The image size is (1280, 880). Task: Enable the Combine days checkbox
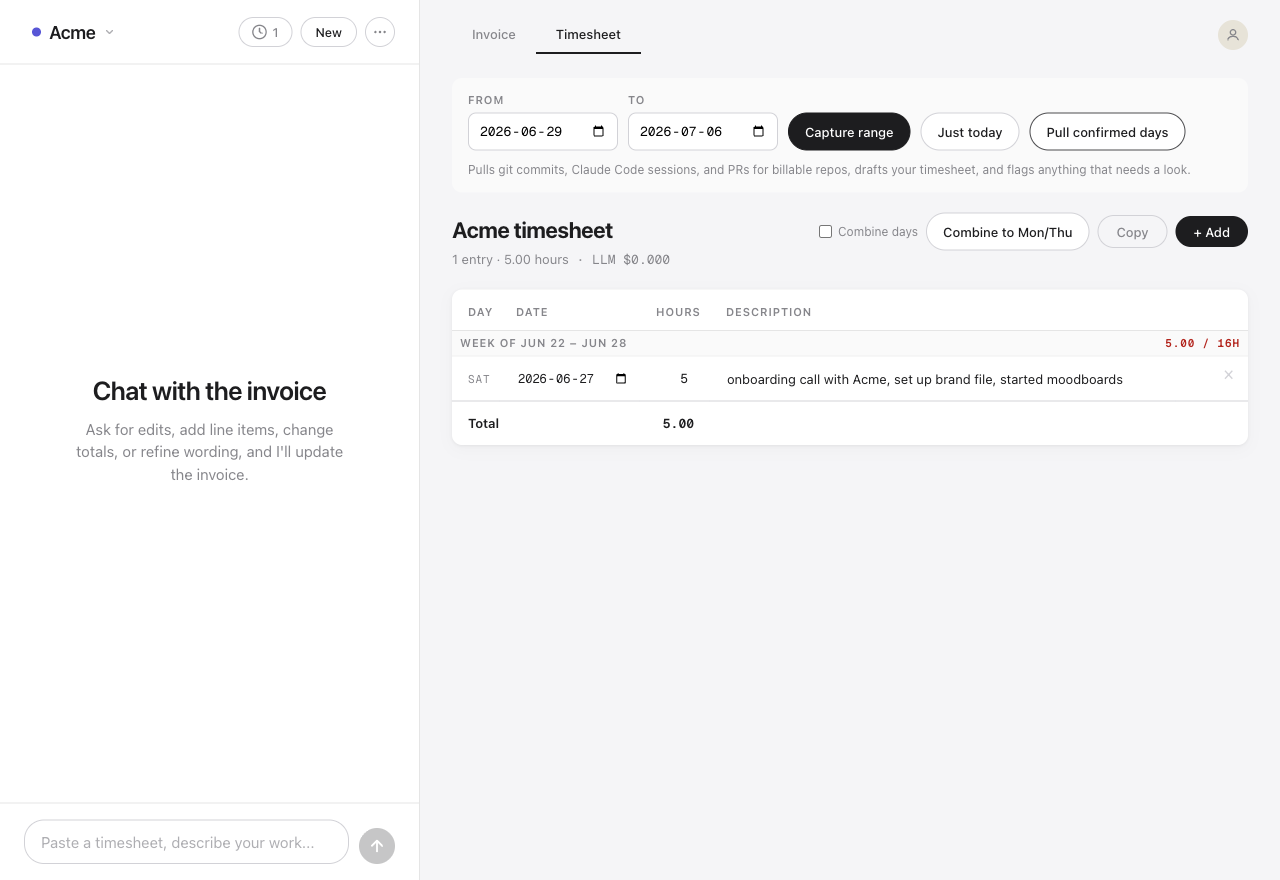click(x=825, y=232)
